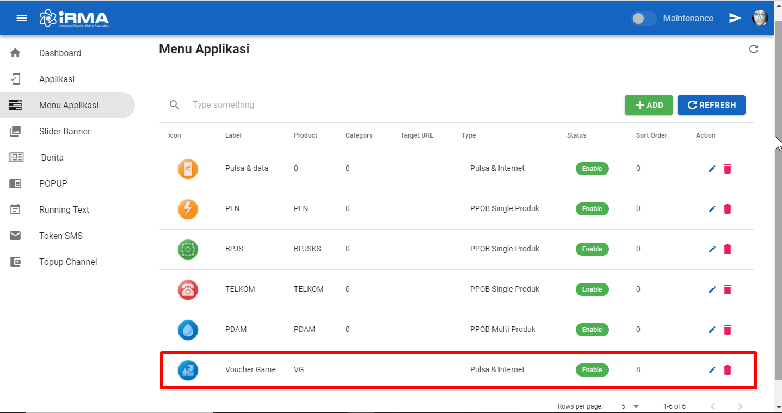Image resolution: width=782 pixels, height=413 pixels.
Task: Open Dashboard from the sidebar
Action: (60, 53)
